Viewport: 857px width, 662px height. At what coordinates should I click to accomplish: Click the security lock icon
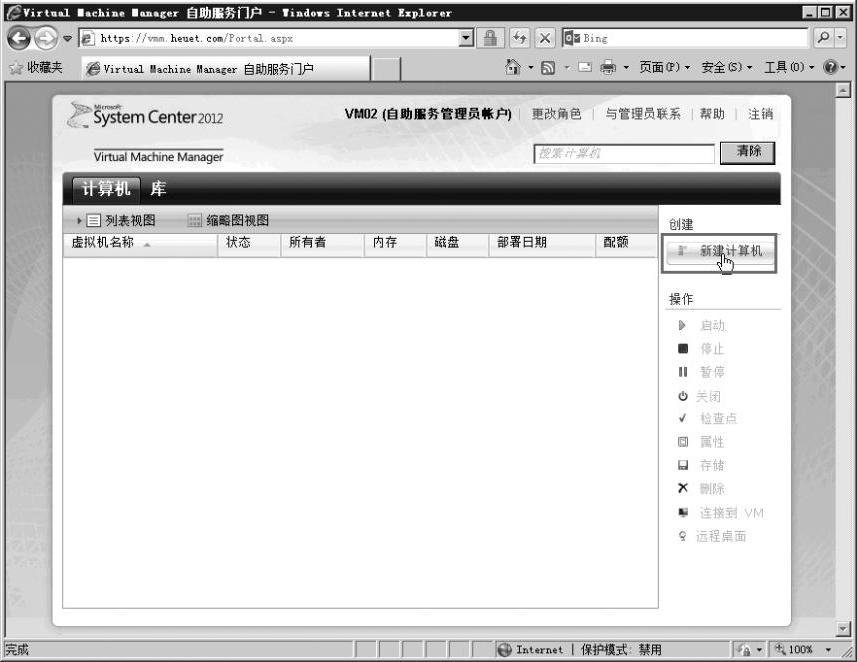[490, 38]
